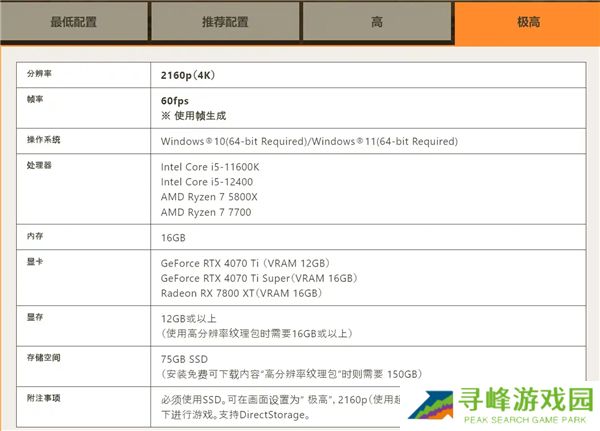Click the 高分辨率纹理包 16GB VRAM note
The width and height of the screenshot is (600, 431).
pos(256,333)
